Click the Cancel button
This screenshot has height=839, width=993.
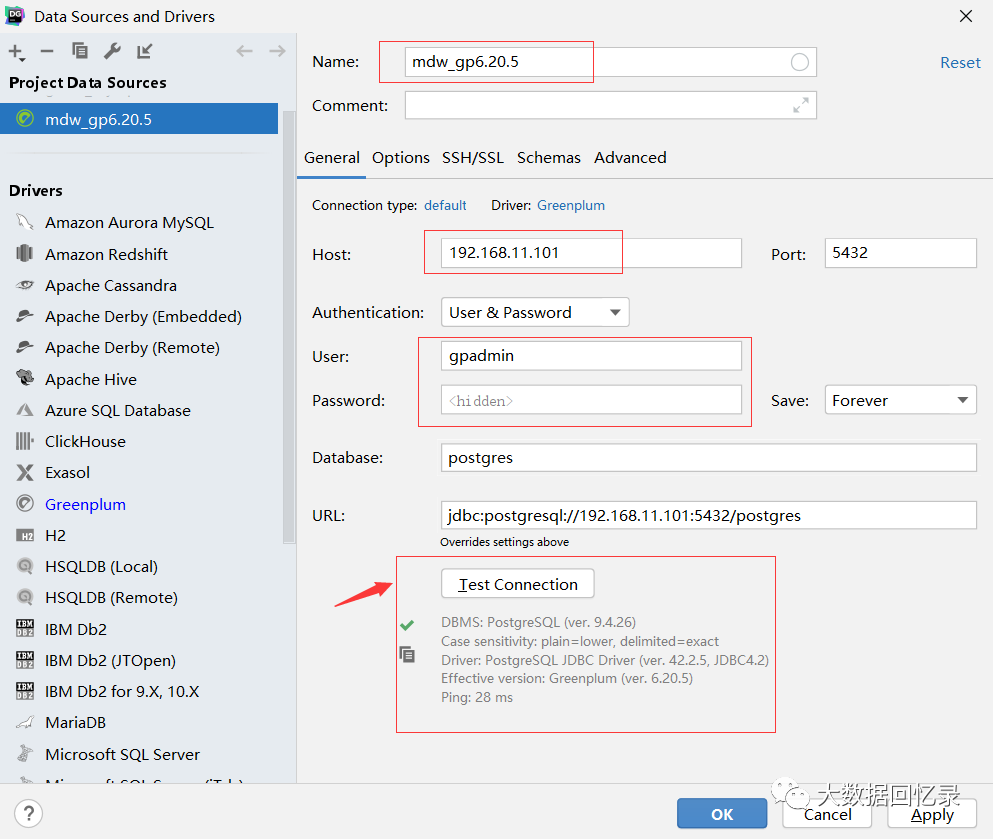(x=827, y=814)
